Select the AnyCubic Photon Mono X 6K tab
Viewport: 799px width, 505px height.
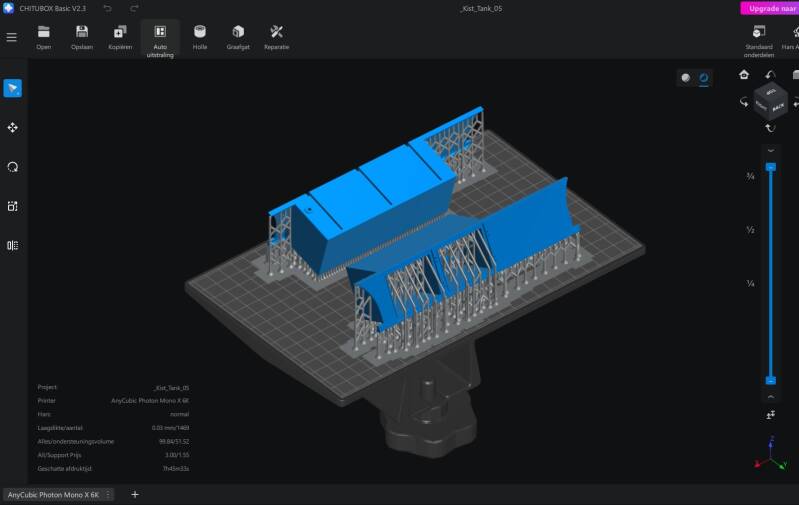tap(53, 495)
